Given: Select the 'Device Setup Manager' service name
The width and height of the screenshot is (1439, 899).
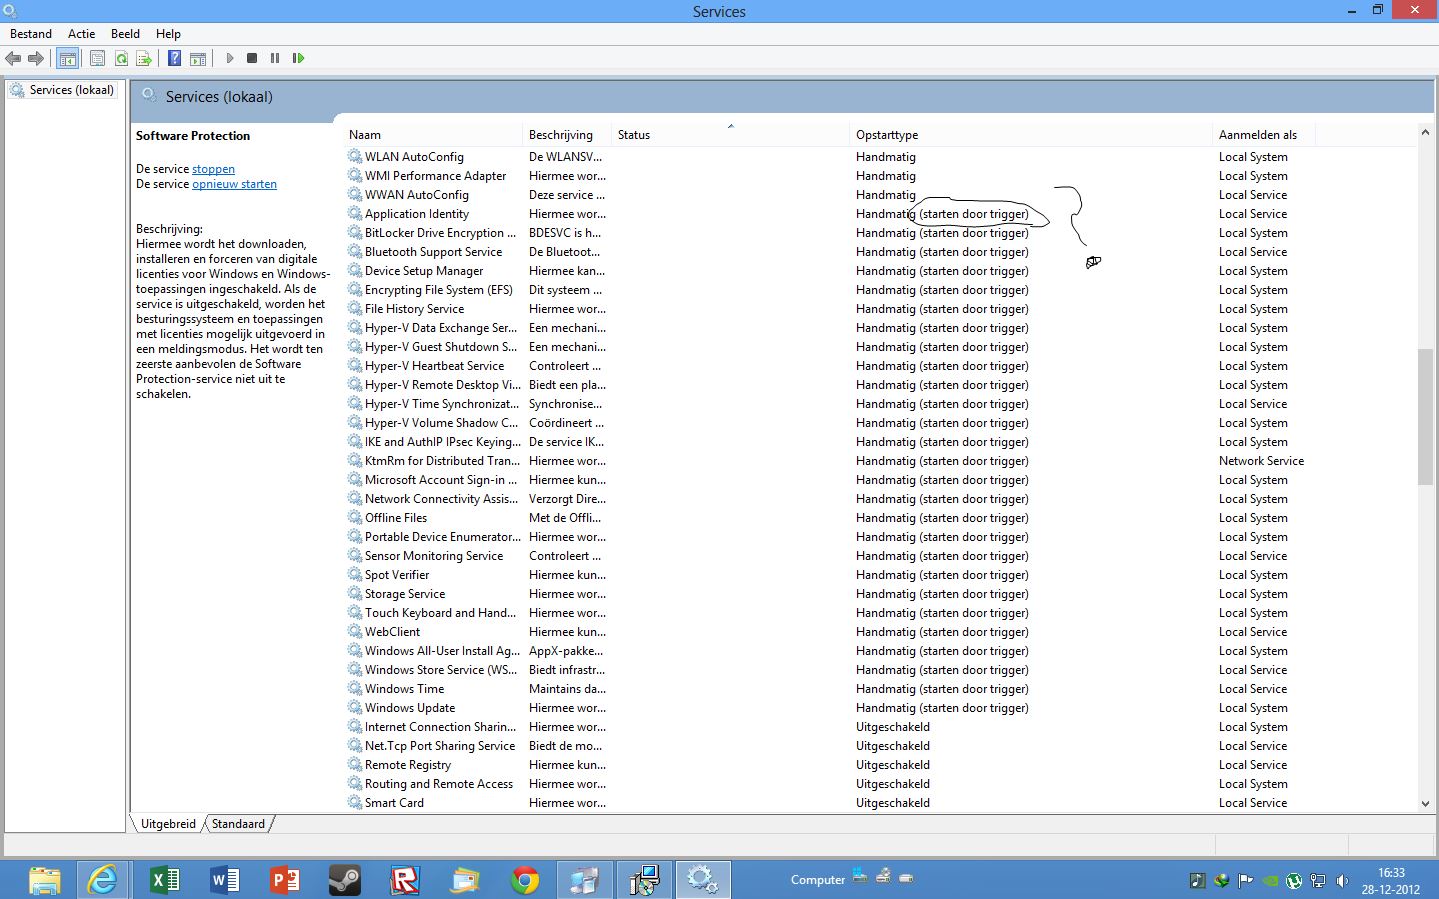Looking at the screenshot, I should click(424, 271).
